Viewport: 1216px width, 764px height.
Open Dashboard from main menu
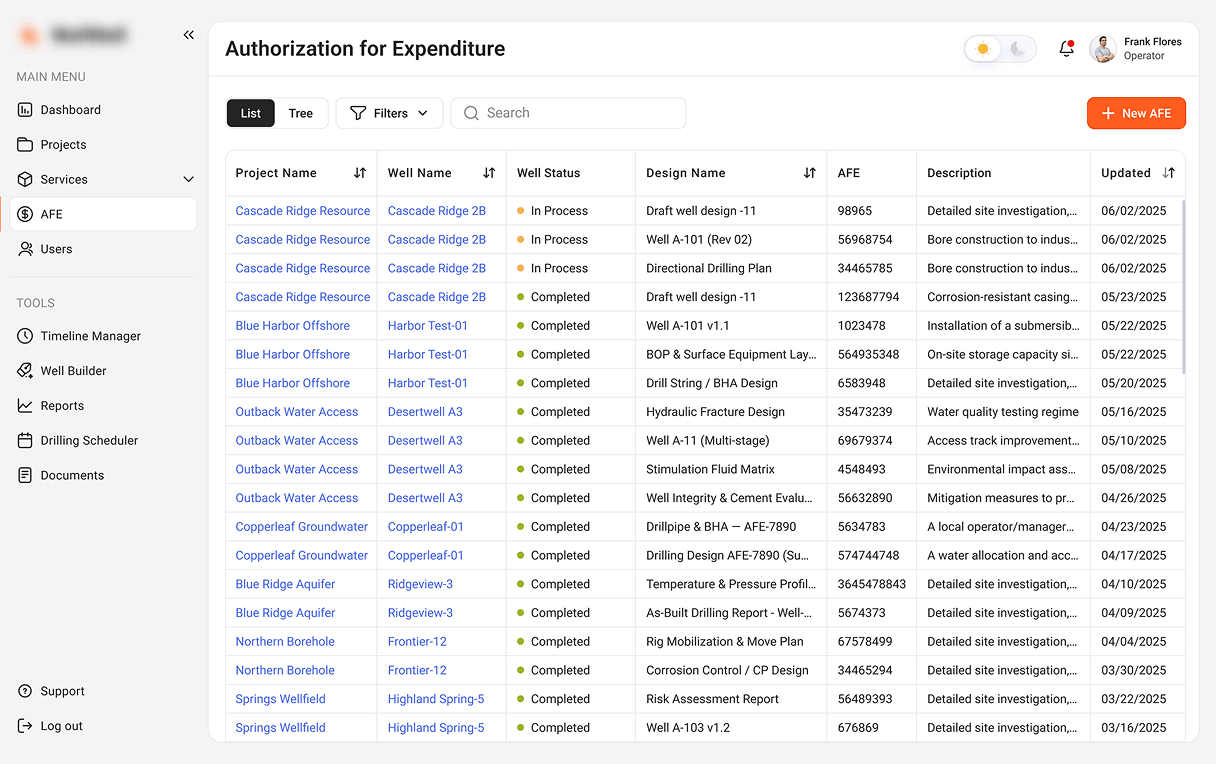coord(70,110)
